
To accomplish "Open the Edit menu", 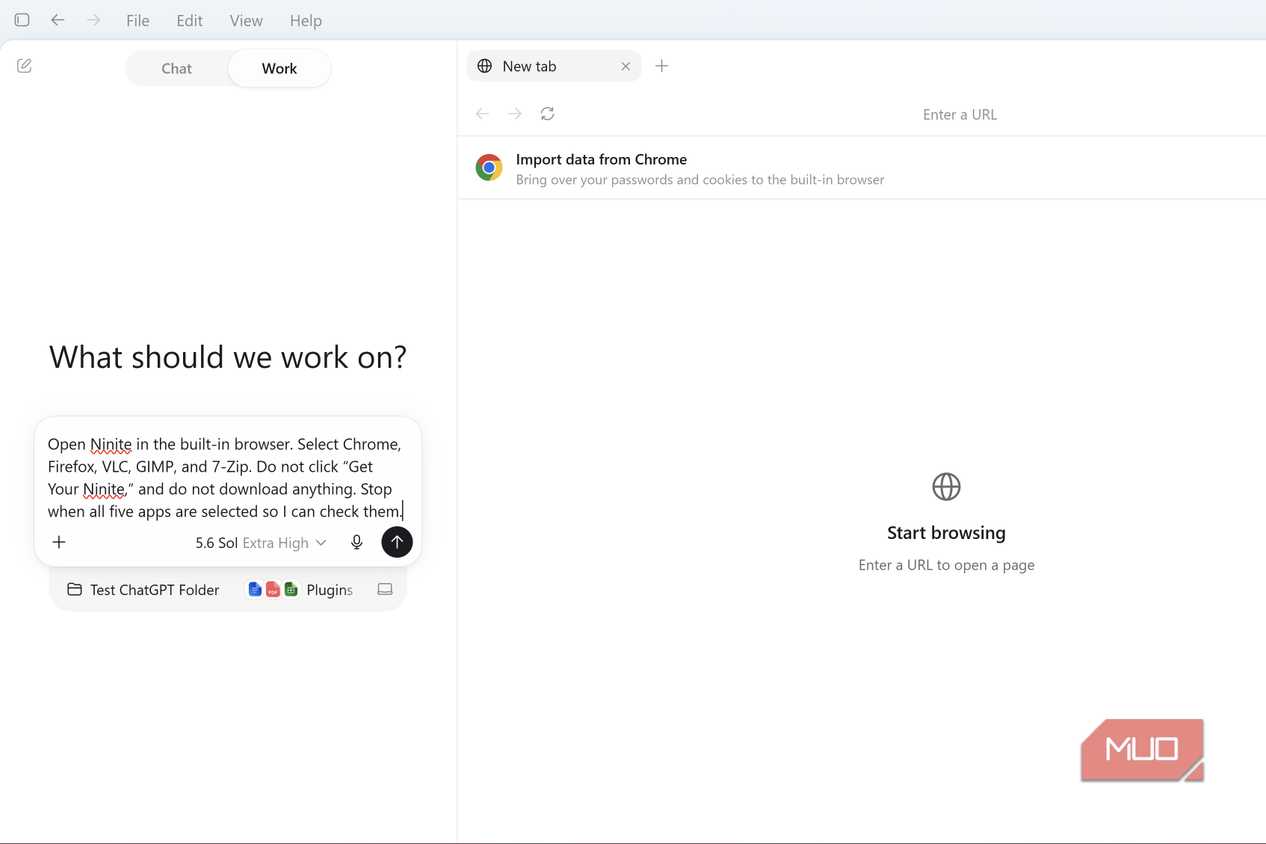I will click(x=189, y=20).
